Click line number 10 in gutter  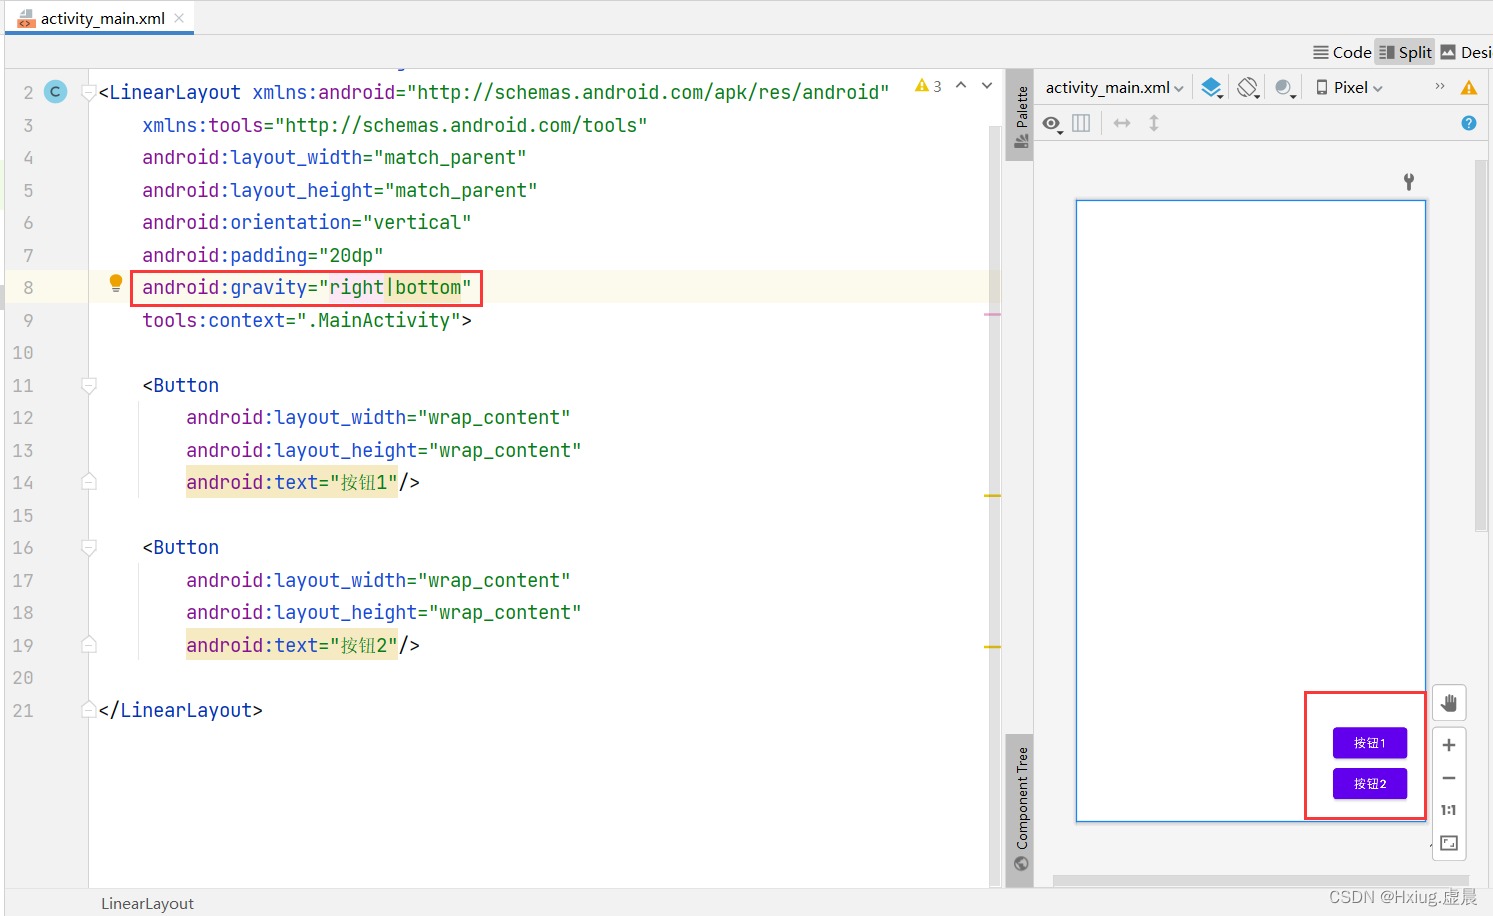click(23, 353)
